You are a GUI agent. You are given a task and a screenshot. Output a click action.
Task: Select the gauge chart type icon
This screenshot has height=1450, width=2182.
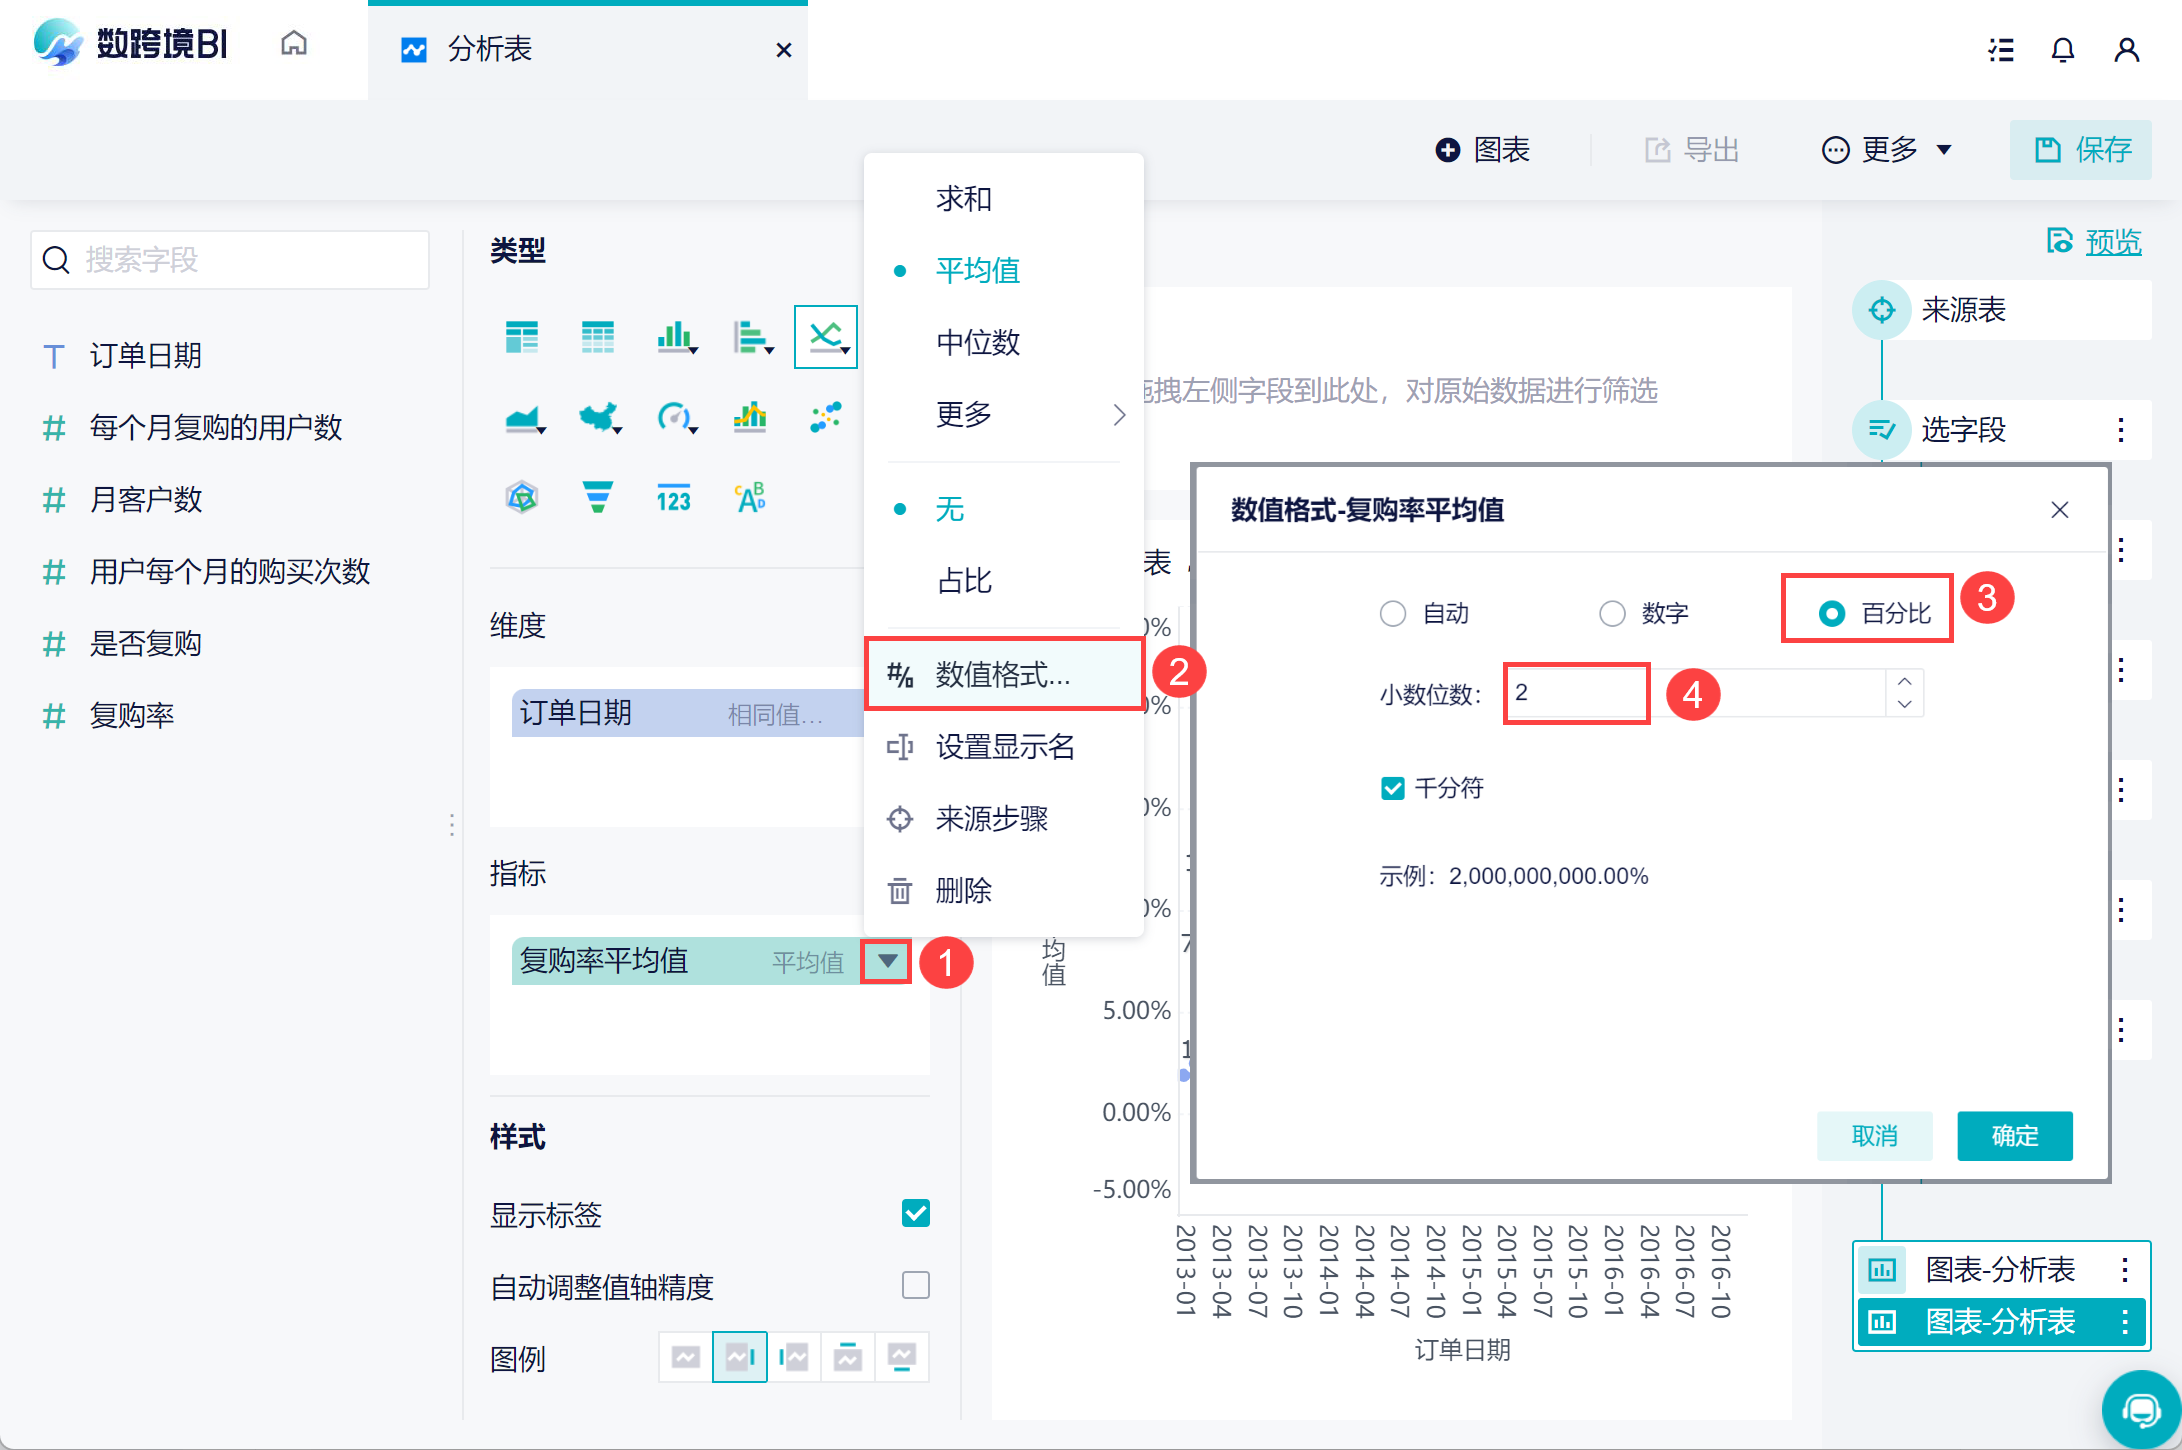click(x=675, y=417)
